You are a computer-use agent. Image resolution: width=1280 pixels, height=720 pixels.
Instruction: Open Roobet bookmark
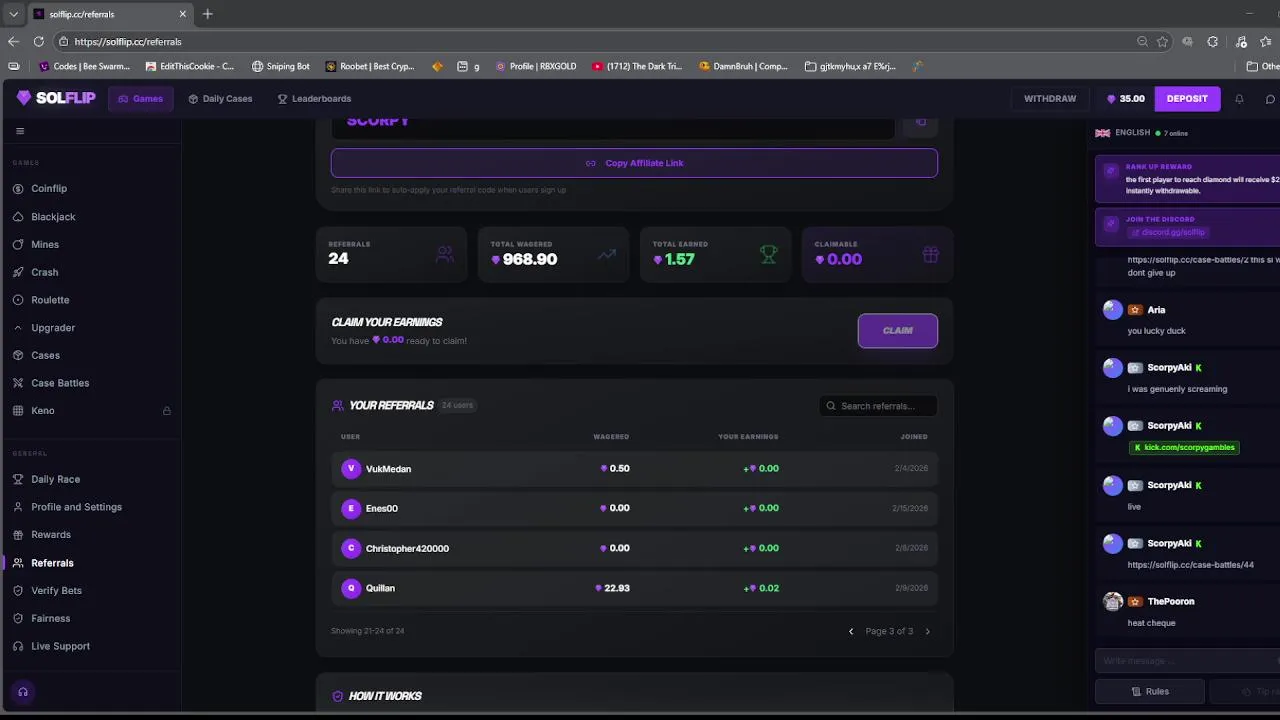369,67
